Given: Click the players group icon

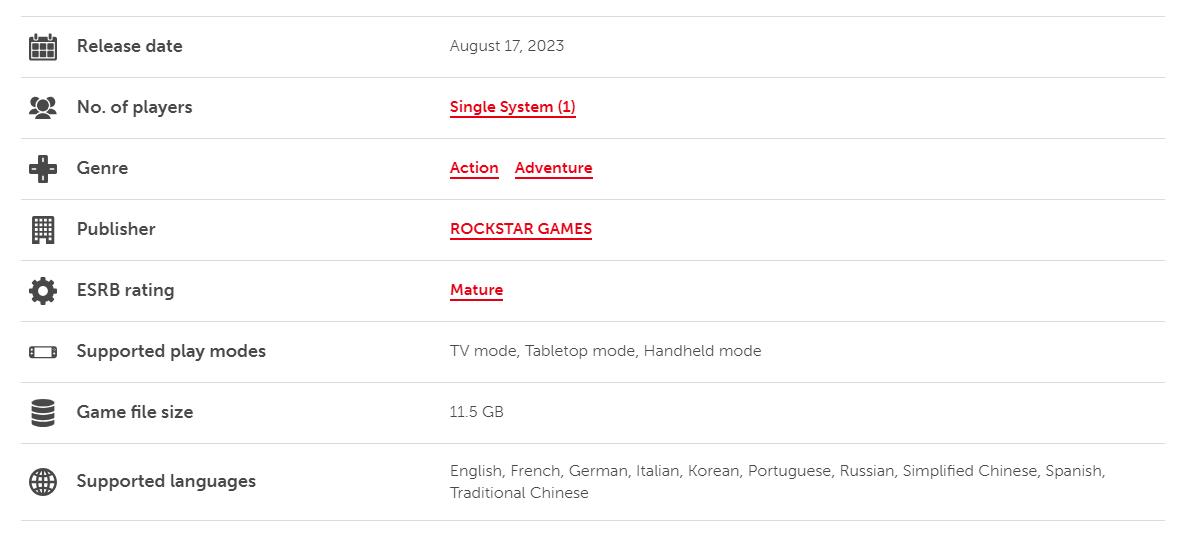Looking at the screenshot, I should 43,108.
